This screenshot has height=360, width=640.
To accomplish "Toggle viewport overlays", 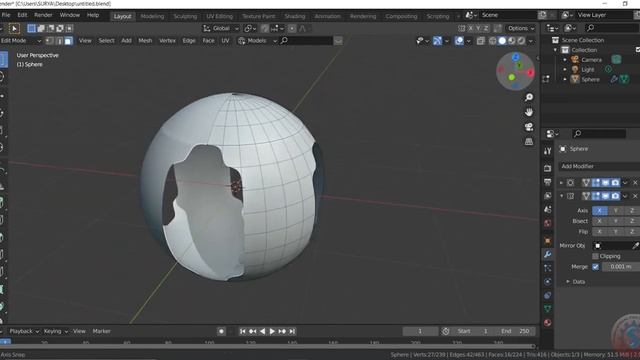I will pos(459,41).
